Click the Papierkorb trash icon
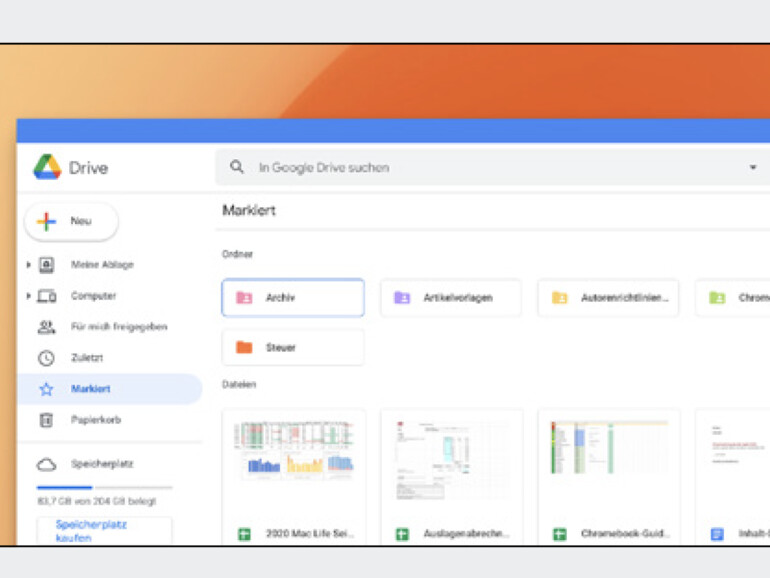Viewport: 770px width, 578px height. pos(46,420)
